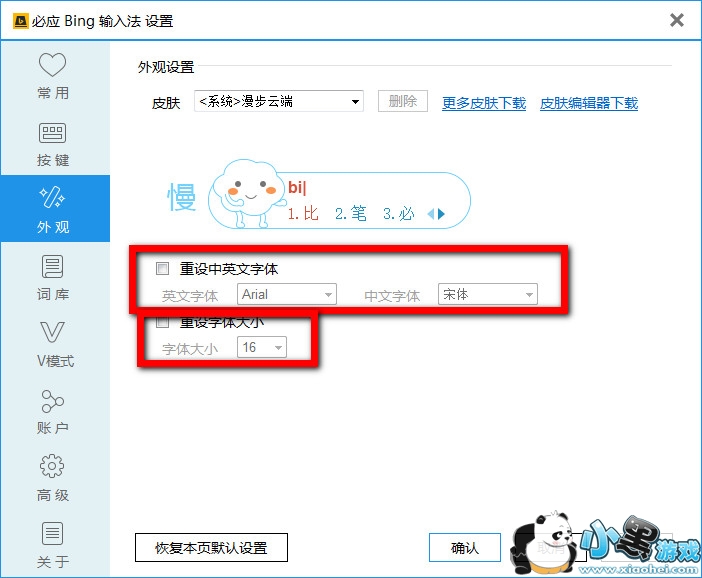Screen dimensions: 702x578
Task: Click the 删除 skin button
Action: click(402, 101)
